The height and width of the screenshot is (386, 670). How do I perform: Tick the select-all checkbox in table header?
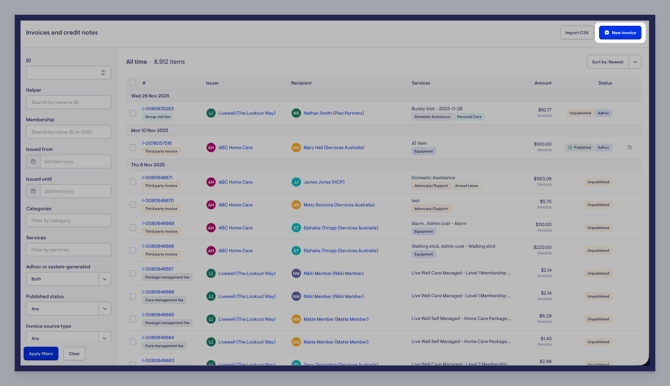tap(133, 83)
